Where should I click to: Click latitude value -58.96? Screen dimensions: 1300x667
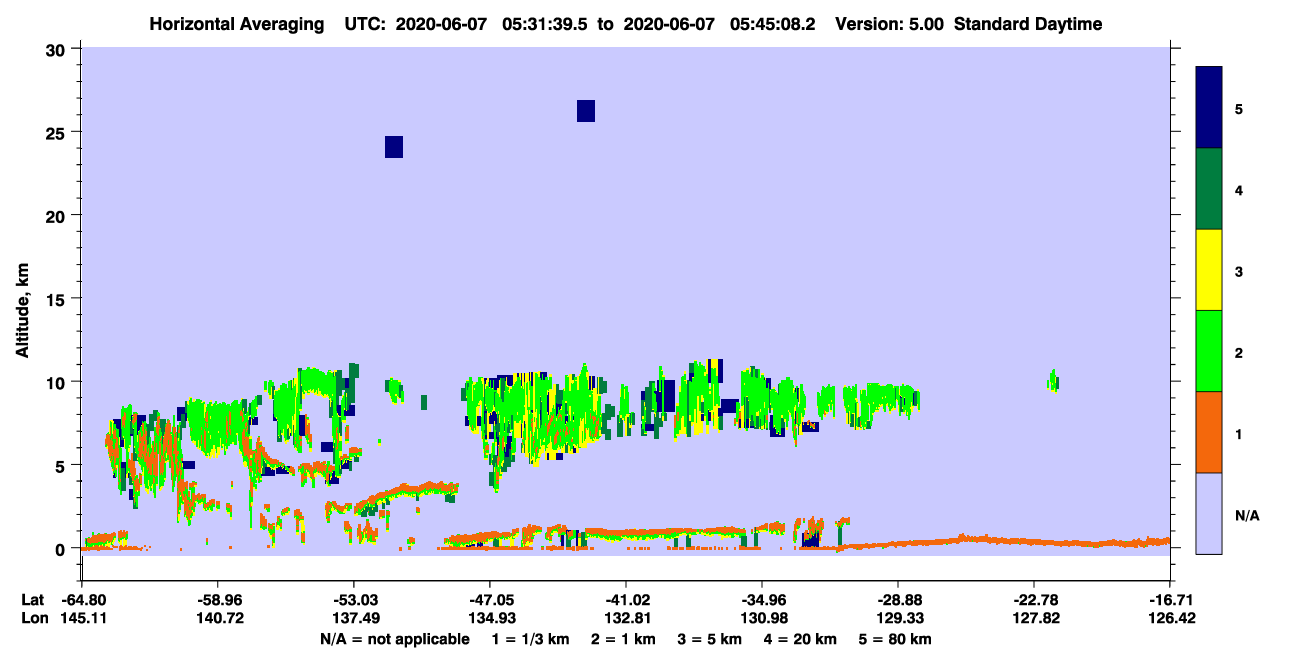[x=218, y=600]
